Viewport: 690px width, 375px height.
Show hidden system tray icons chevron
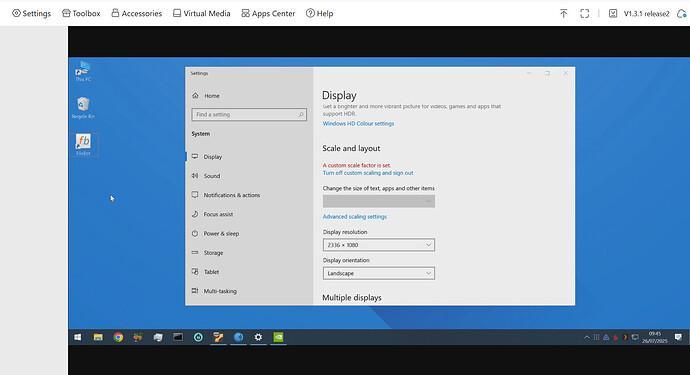click(x=587, y=337)
